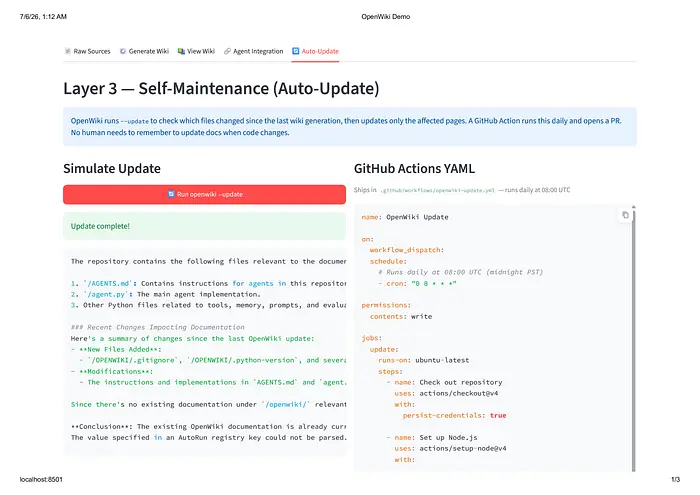Image resolution: width=700 pixels, height=495 pixels.
Task: Click the 'permissions:' YAML key
Action: coord(386,305)
